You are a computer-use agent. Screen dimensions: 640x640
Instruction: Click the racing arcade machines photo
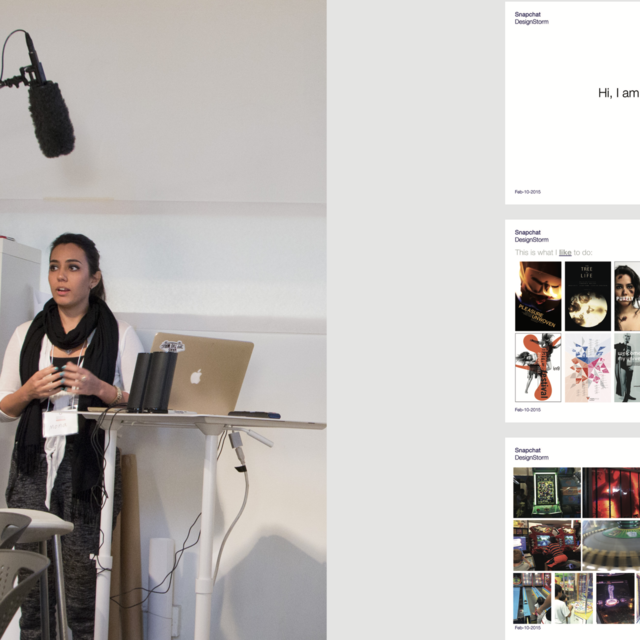click(x=547, y=545)
